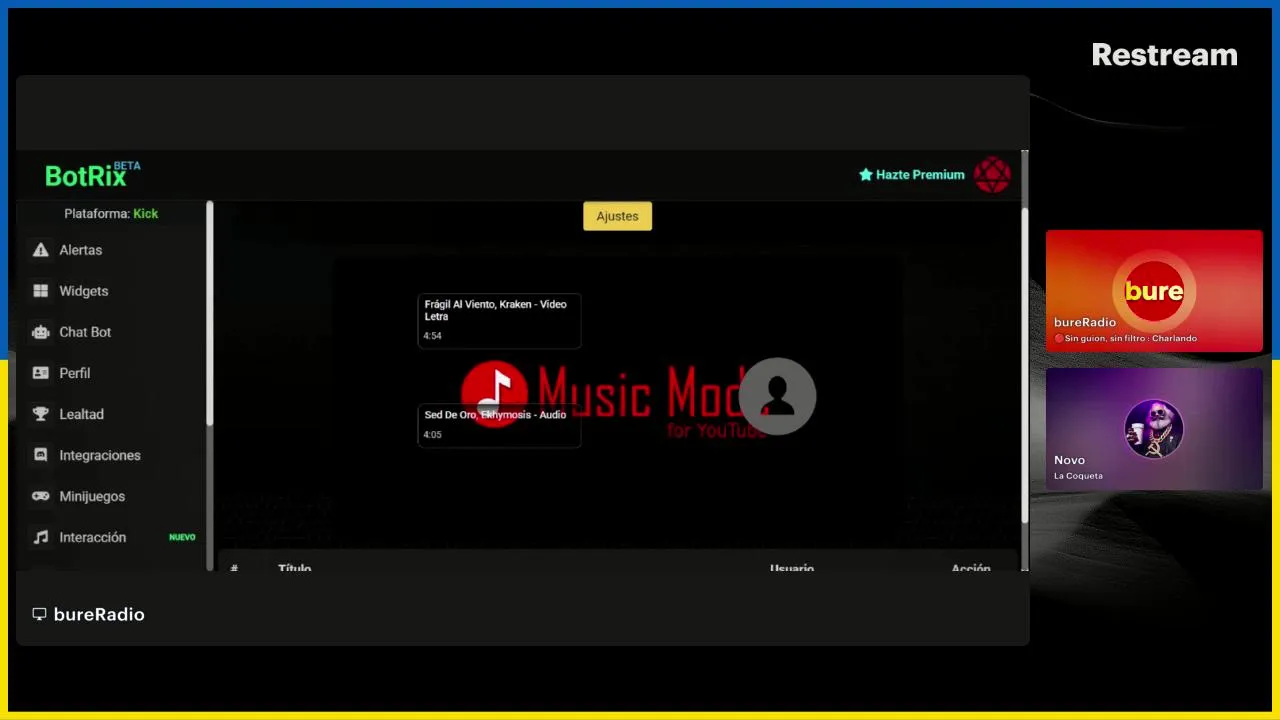Click the sidebar vertical scrollbar
The width and height of the screenshot is (1280, 720).
coord(210,314)
